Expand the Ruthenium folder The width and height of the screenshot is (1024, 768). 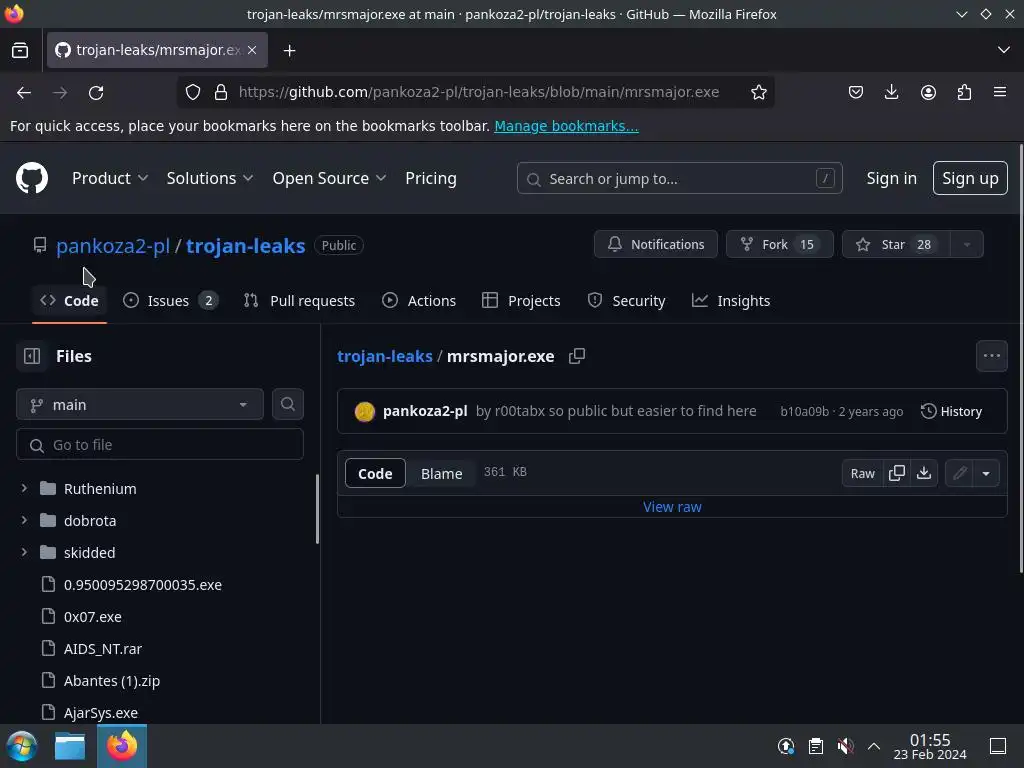(x=24, y=488)
